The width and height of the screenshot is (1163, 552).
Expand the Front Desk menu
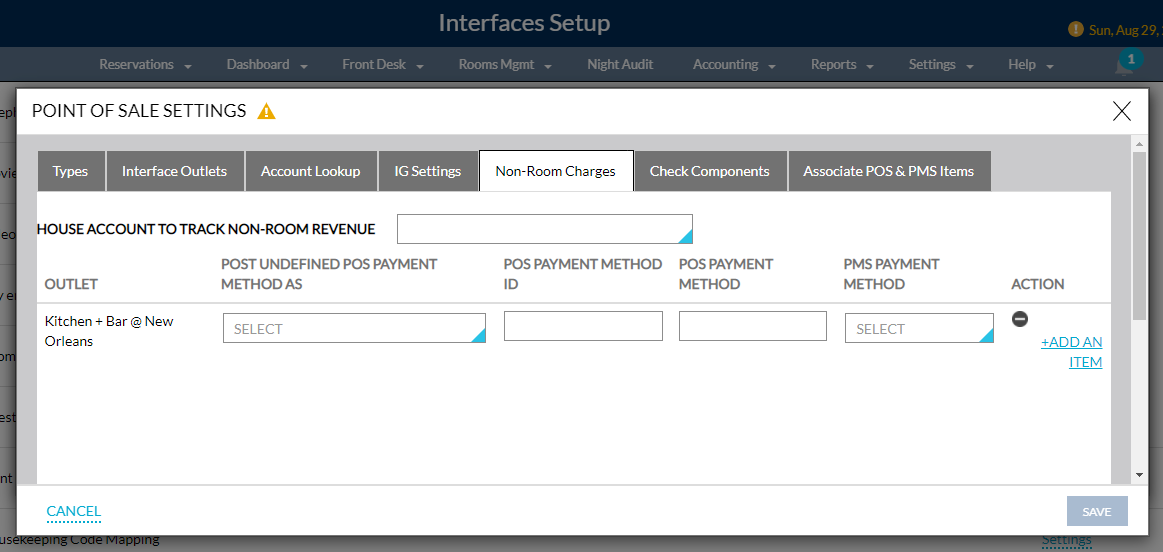click(383, 65)
